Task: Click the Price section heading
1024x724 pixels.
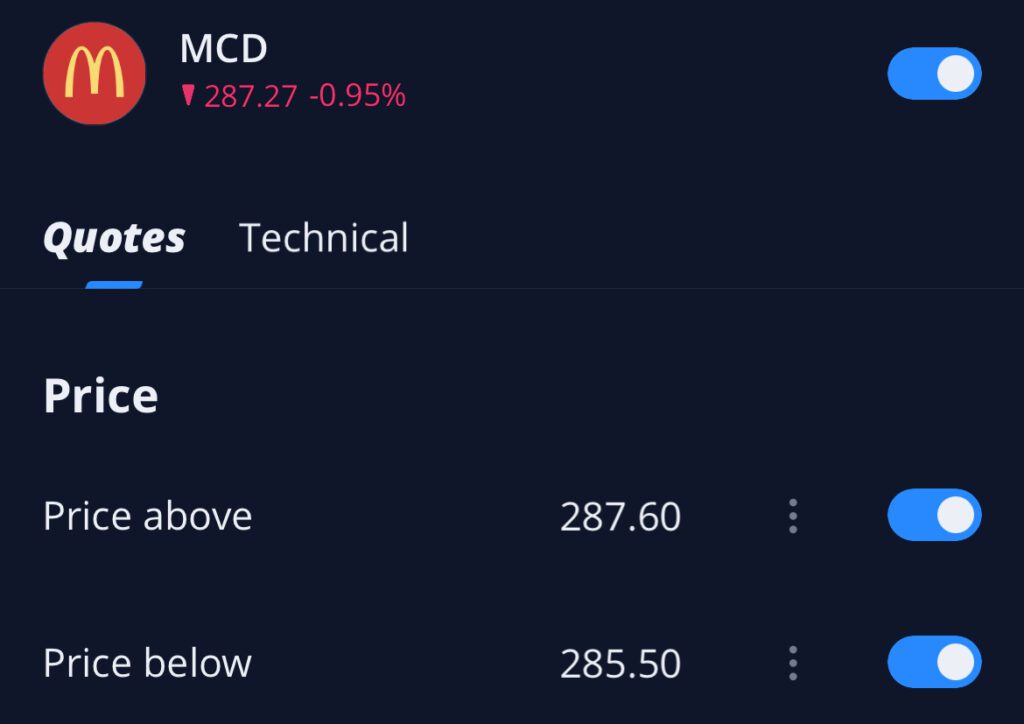Action: pyautogui.click(x=100, y=397)
